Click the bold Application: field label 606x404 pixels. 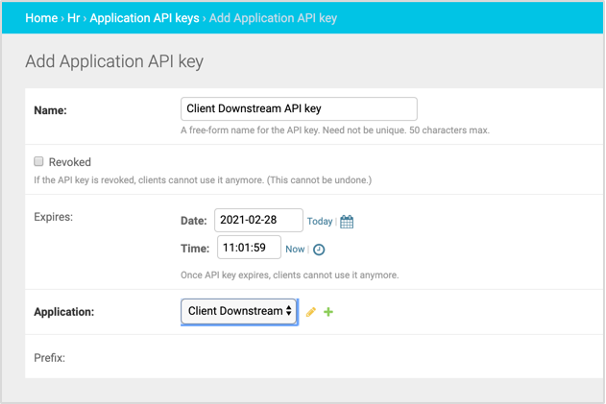[x=64, y=312]
